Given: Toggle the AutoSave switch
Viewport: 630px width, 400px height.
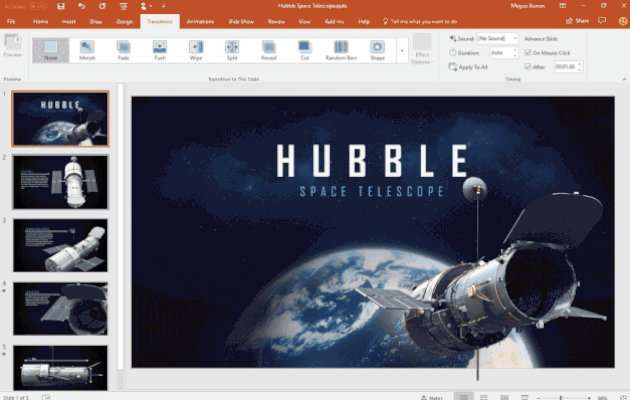Looking at the screenshot, I should 38,6.
